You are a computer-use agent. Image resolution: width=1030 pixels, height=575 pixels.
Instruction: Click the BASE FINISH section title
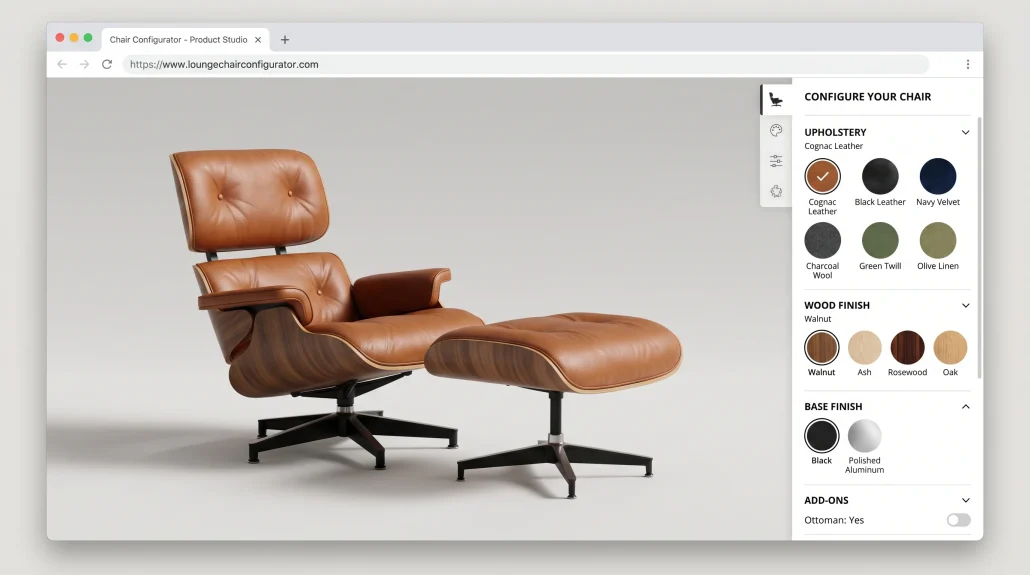(833, 406)
